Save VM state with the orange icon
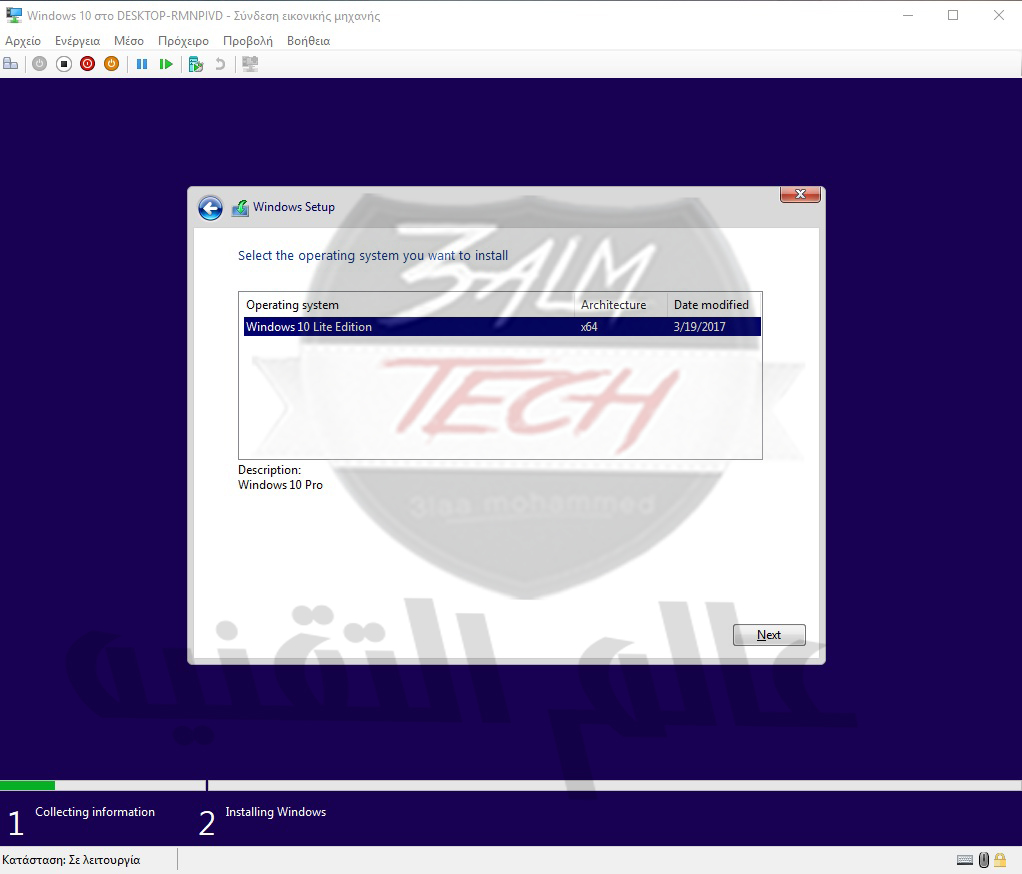 pos(111,64)
